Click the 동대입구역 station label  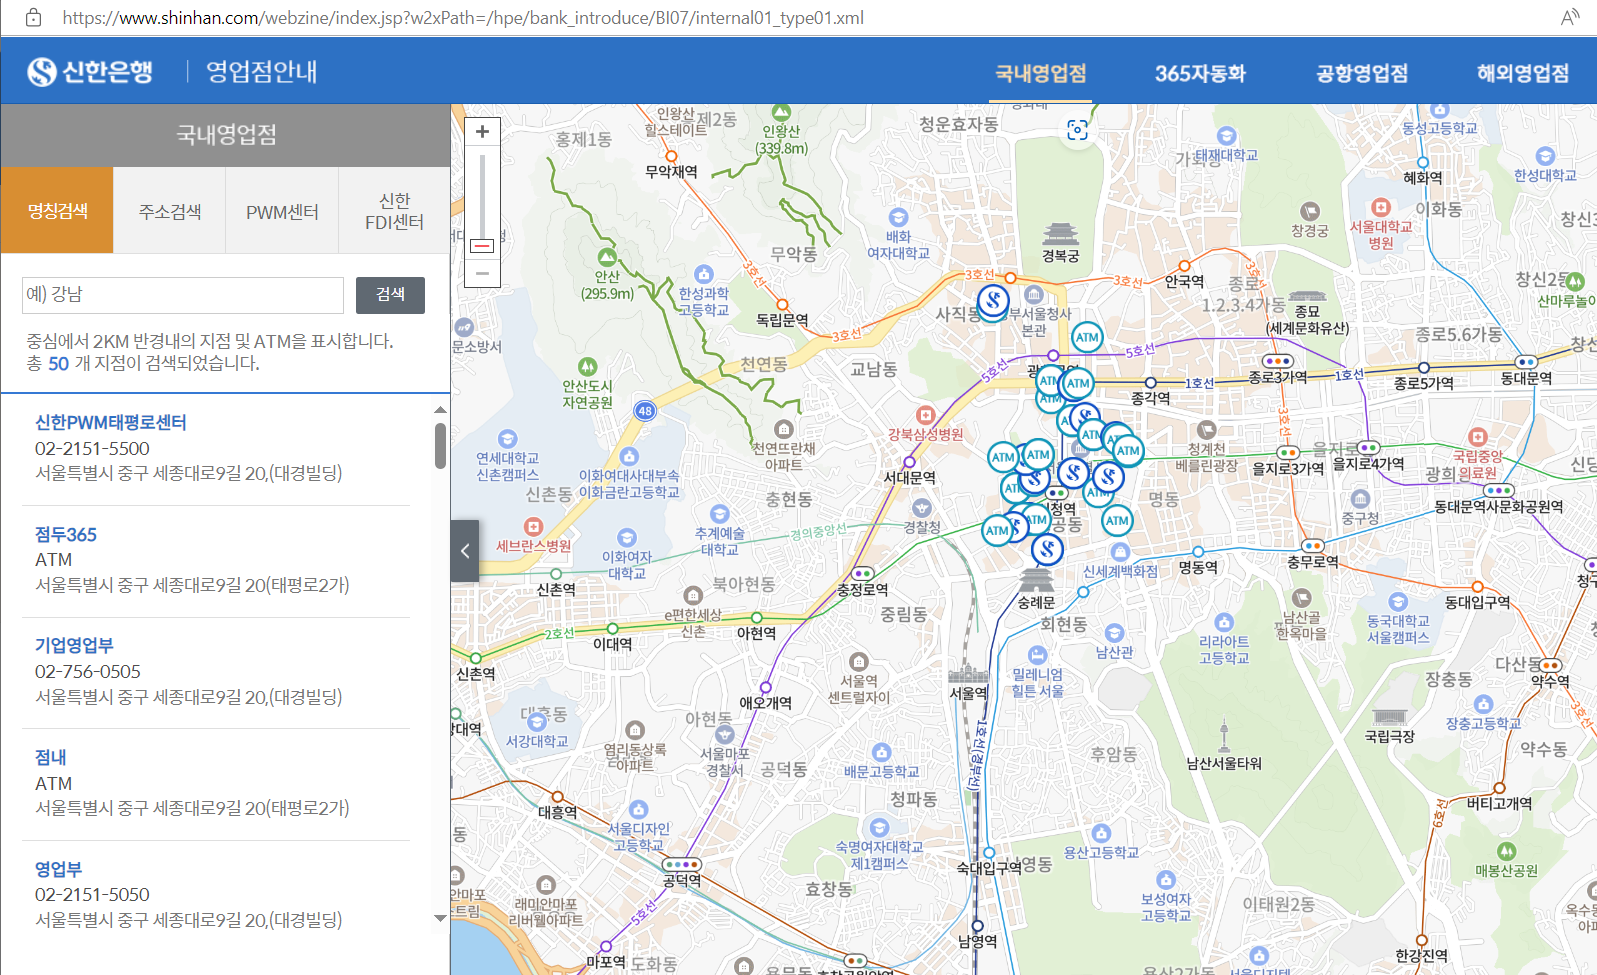1477,602
